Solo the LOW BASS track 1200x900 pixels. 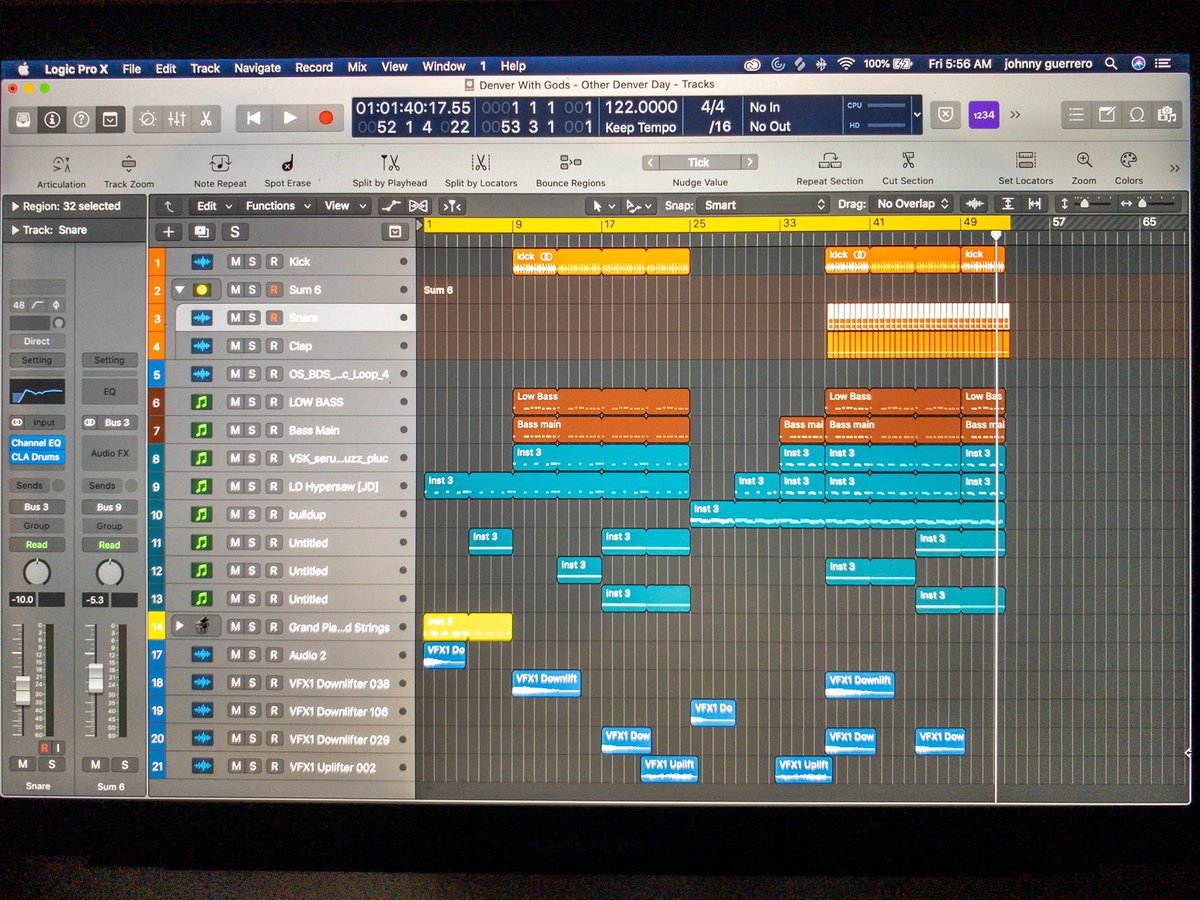click(253, 401)
